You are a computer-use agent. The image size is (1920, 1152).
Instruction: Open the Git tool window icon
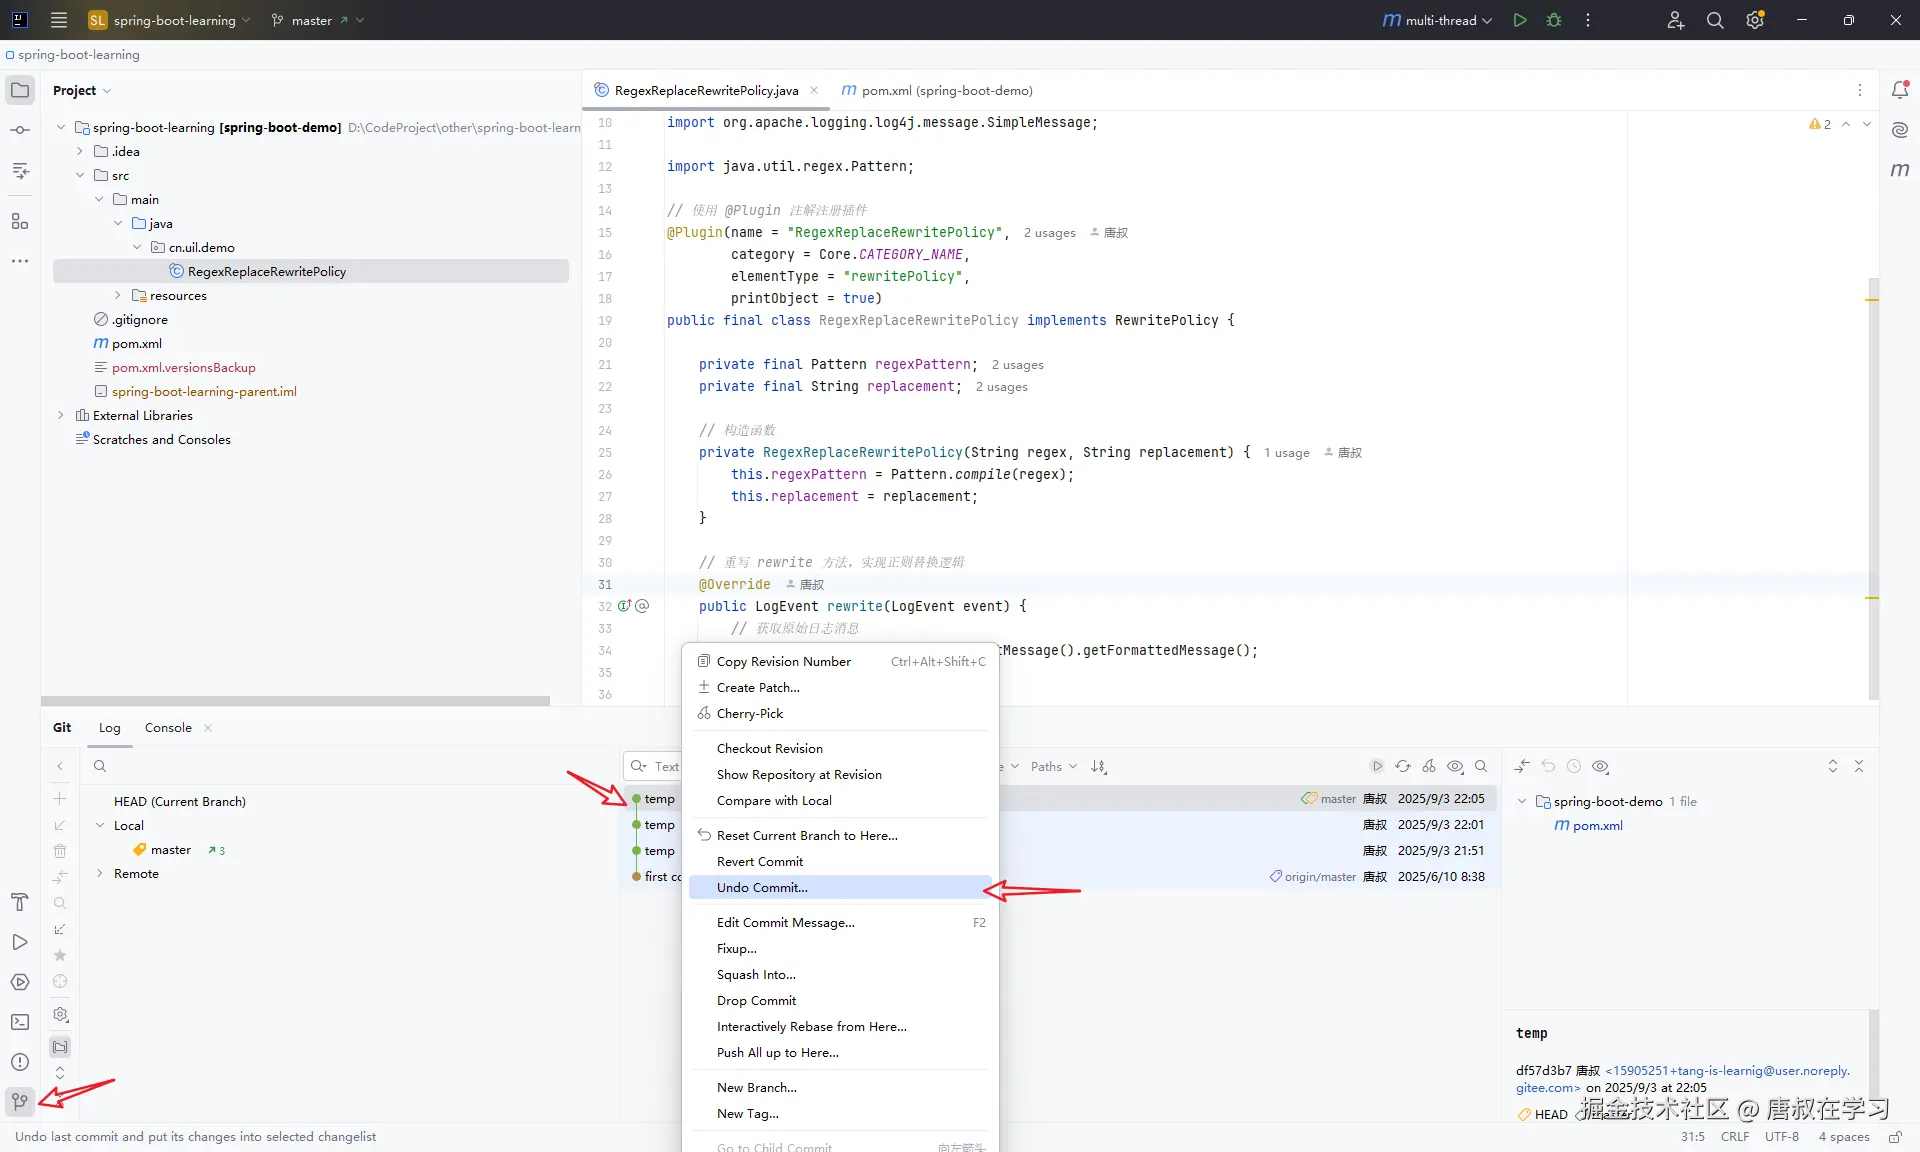pos(20,1102)
